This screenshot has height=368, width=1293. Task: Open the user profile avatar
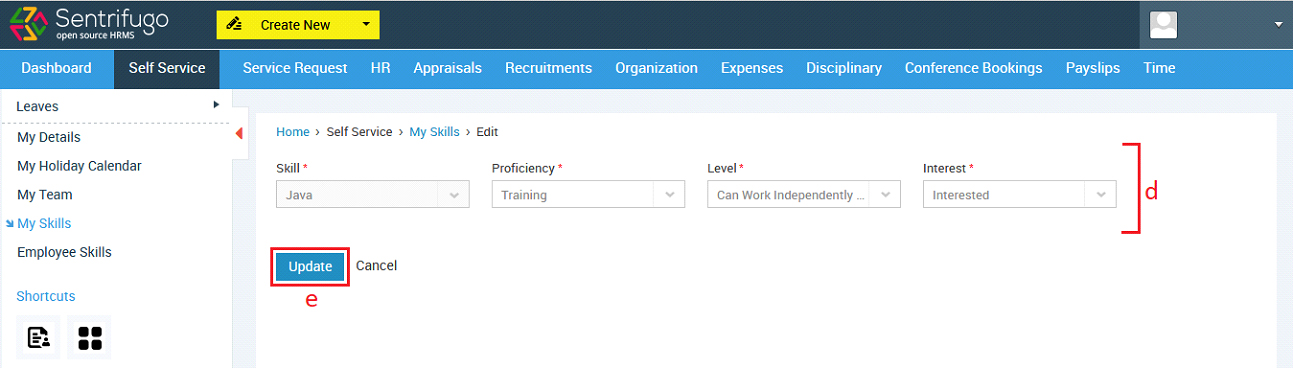(1163, 24)
